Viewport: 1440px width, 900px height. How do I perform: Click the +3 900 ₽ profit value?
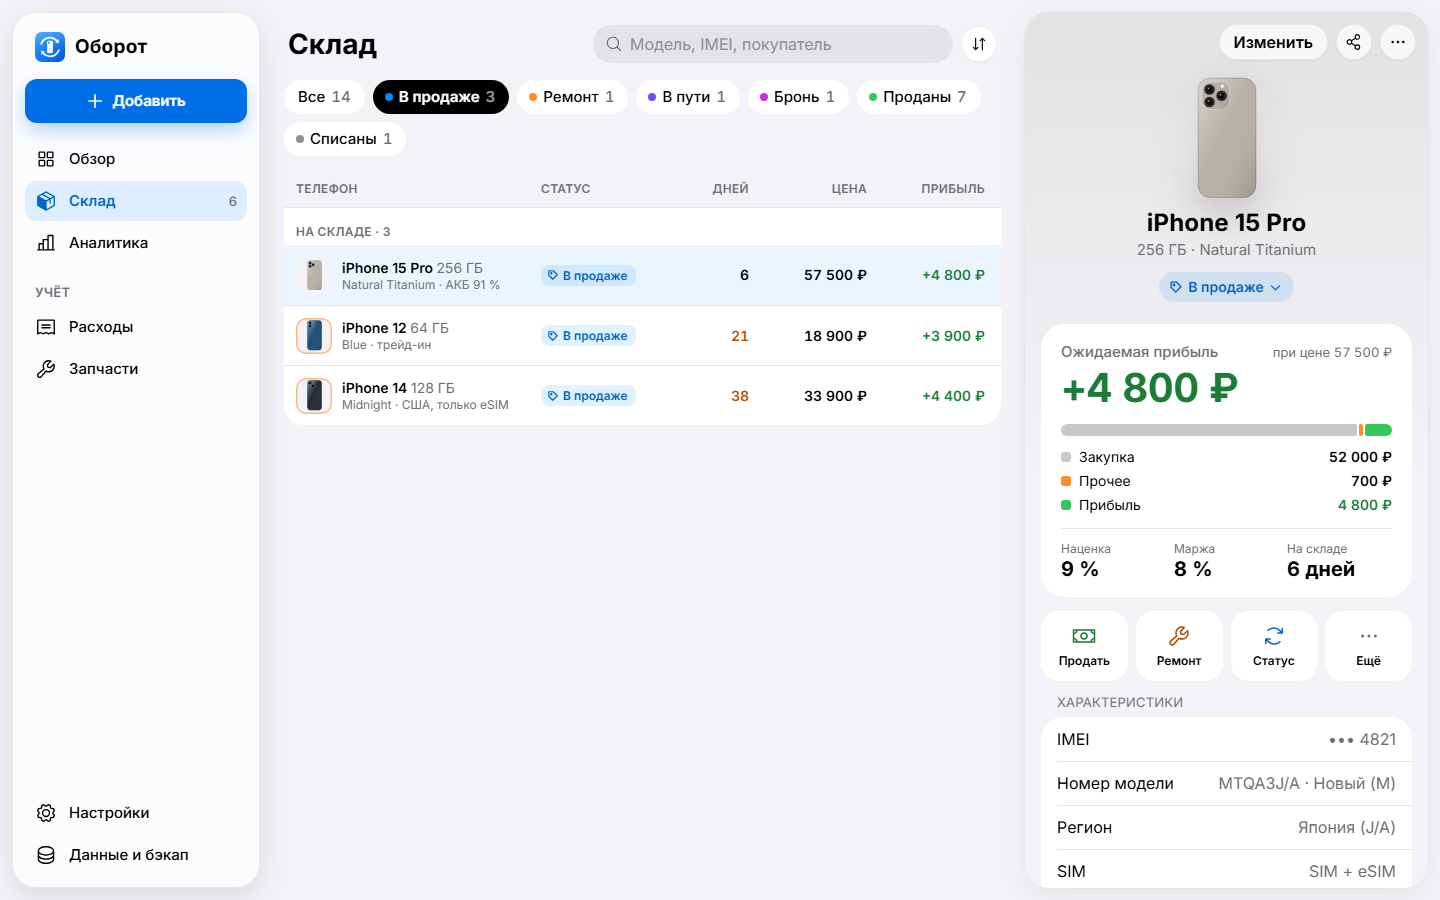click(953, 336)
